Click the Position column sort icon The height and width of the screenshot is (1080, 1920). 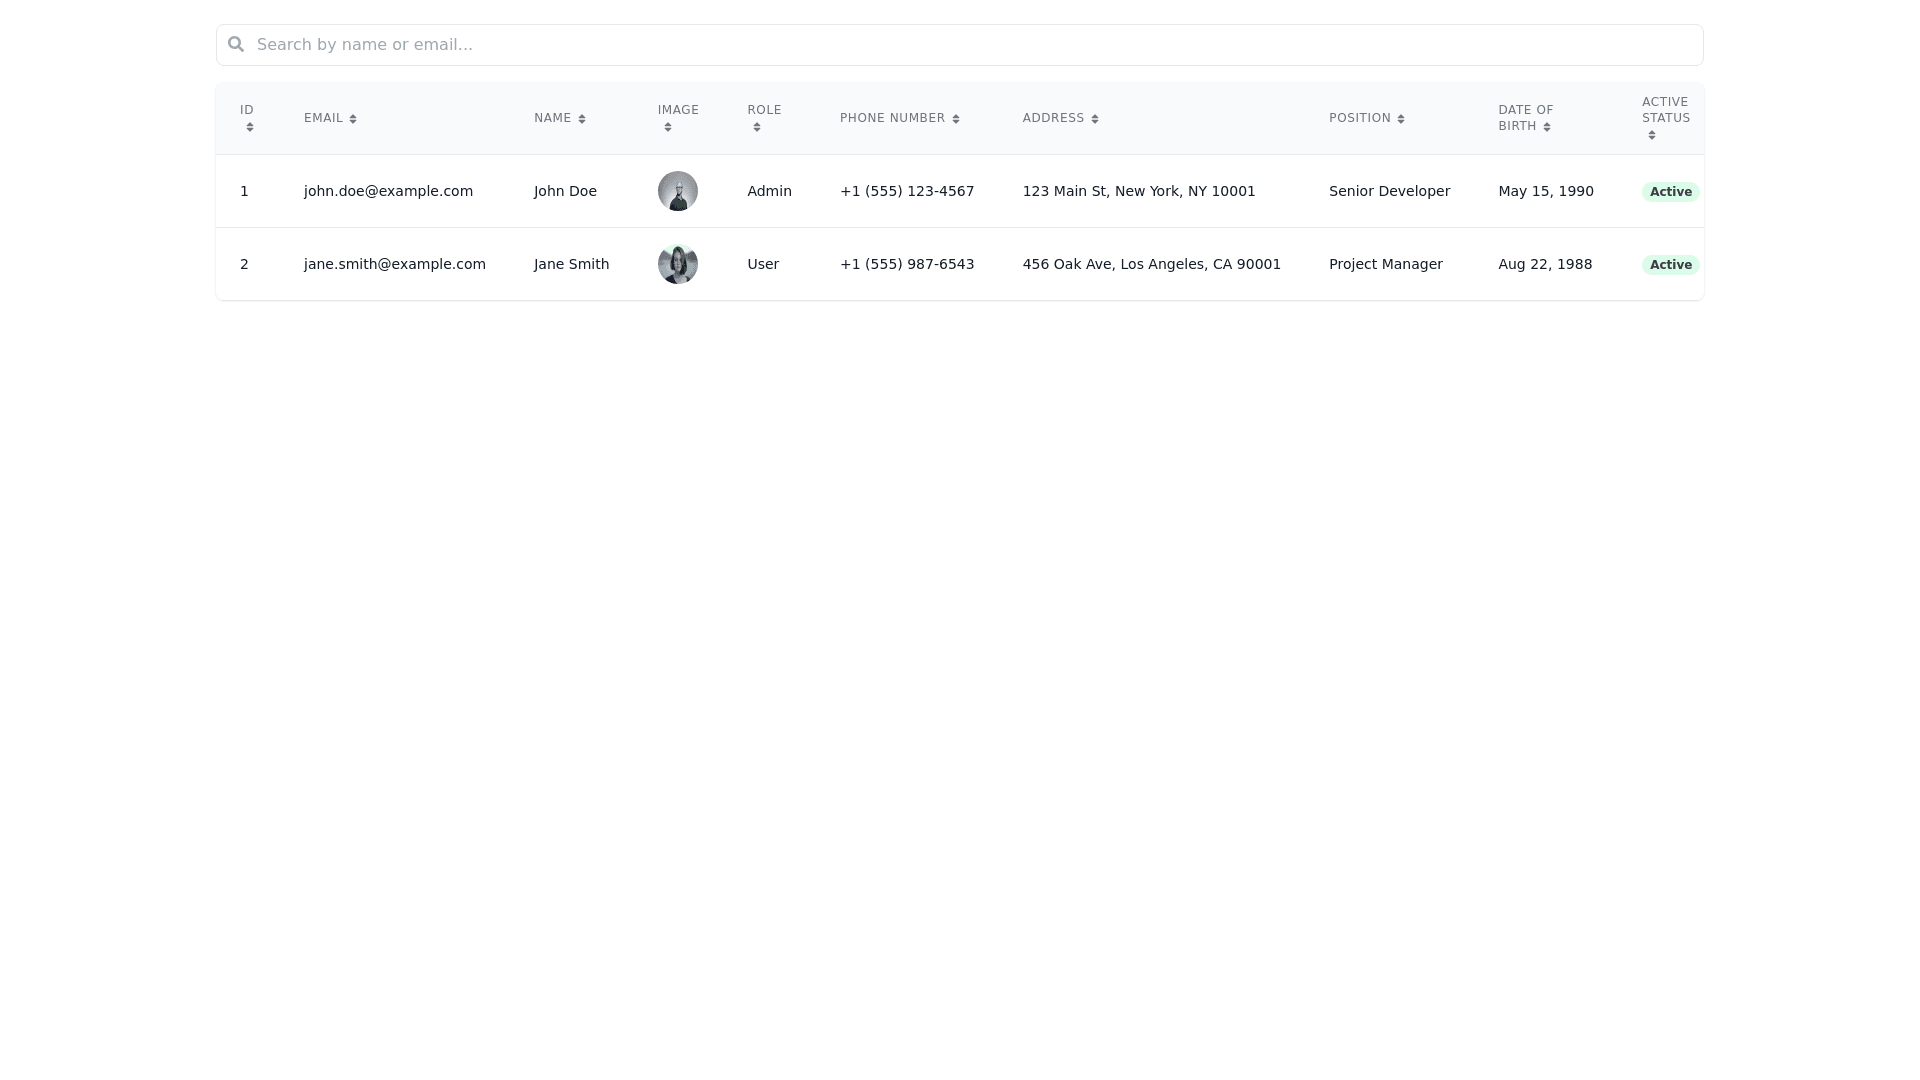(1401, 119)
